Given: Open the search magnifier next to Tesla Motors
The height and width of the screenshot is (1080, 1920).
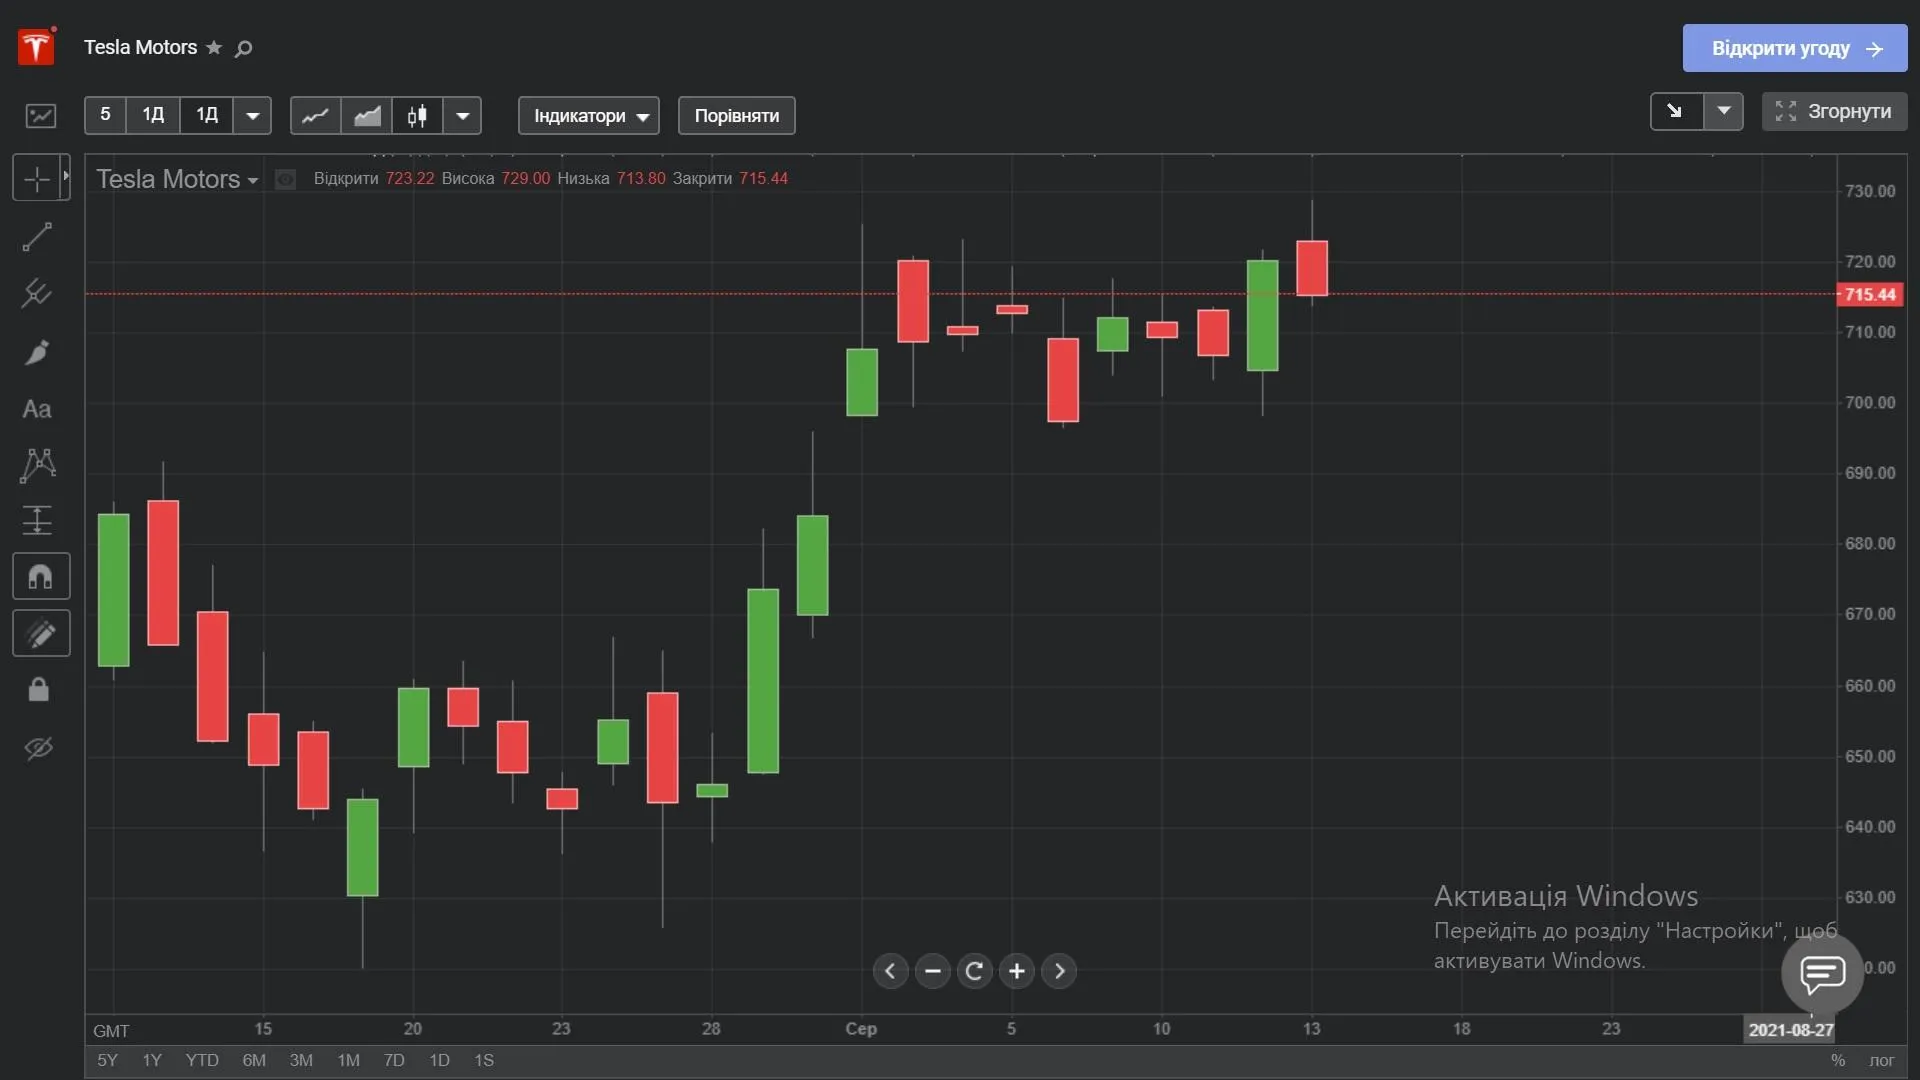Looking at the screenshot, I should tap(243, 48).
